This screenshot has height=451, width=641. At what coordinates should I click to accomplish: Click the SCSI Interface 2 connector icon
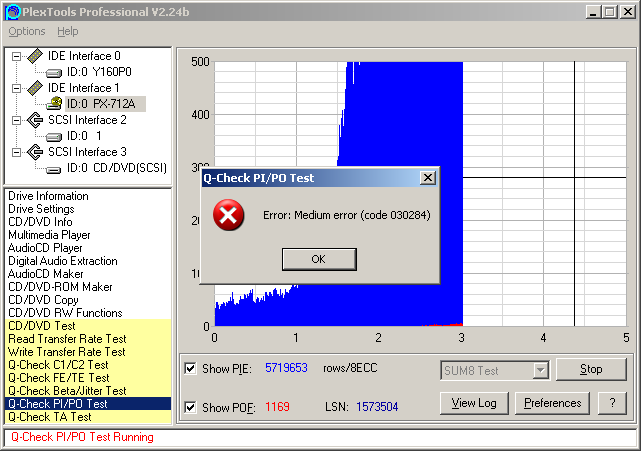pyautogui.click(x=35, y=120)
